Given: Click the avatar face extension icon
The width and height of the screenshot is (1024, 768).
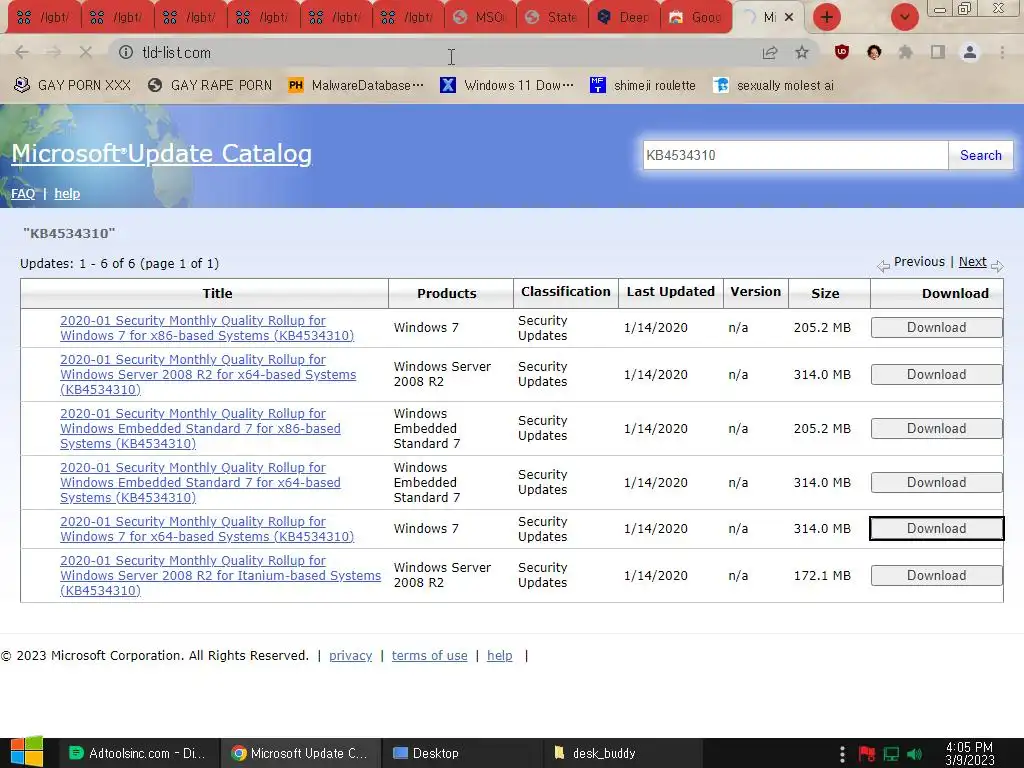Looking at the screenshot, I should coord(874,52).
